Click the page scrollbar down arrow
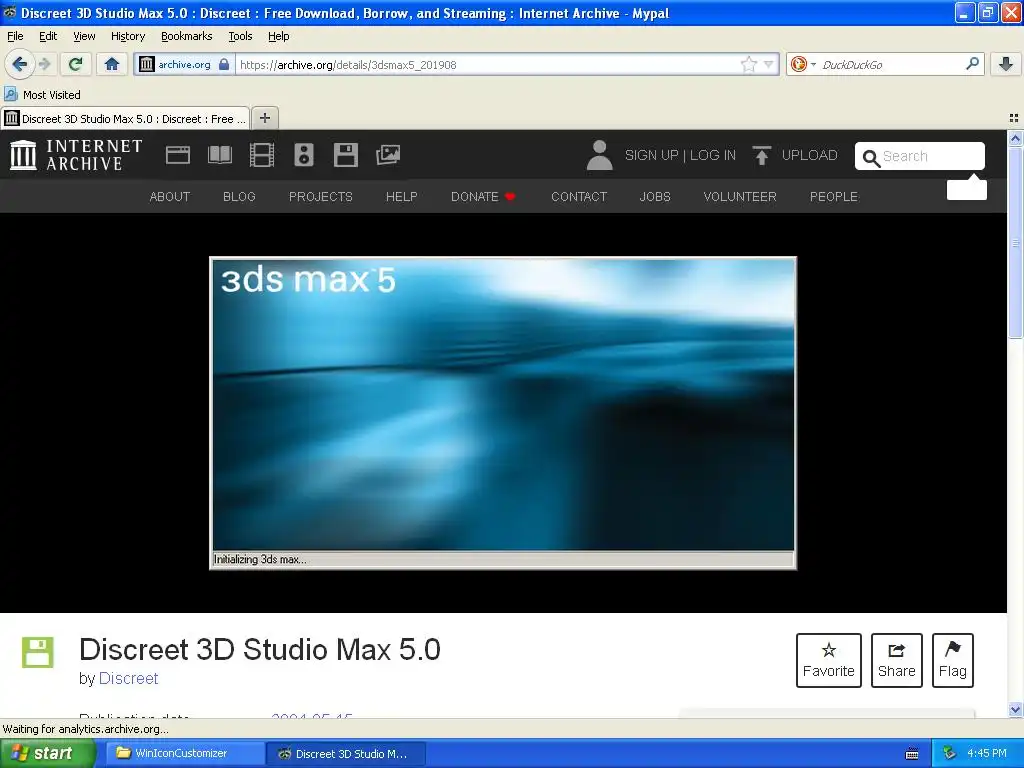1024x768 pixels. click(x=1015, y=709)
